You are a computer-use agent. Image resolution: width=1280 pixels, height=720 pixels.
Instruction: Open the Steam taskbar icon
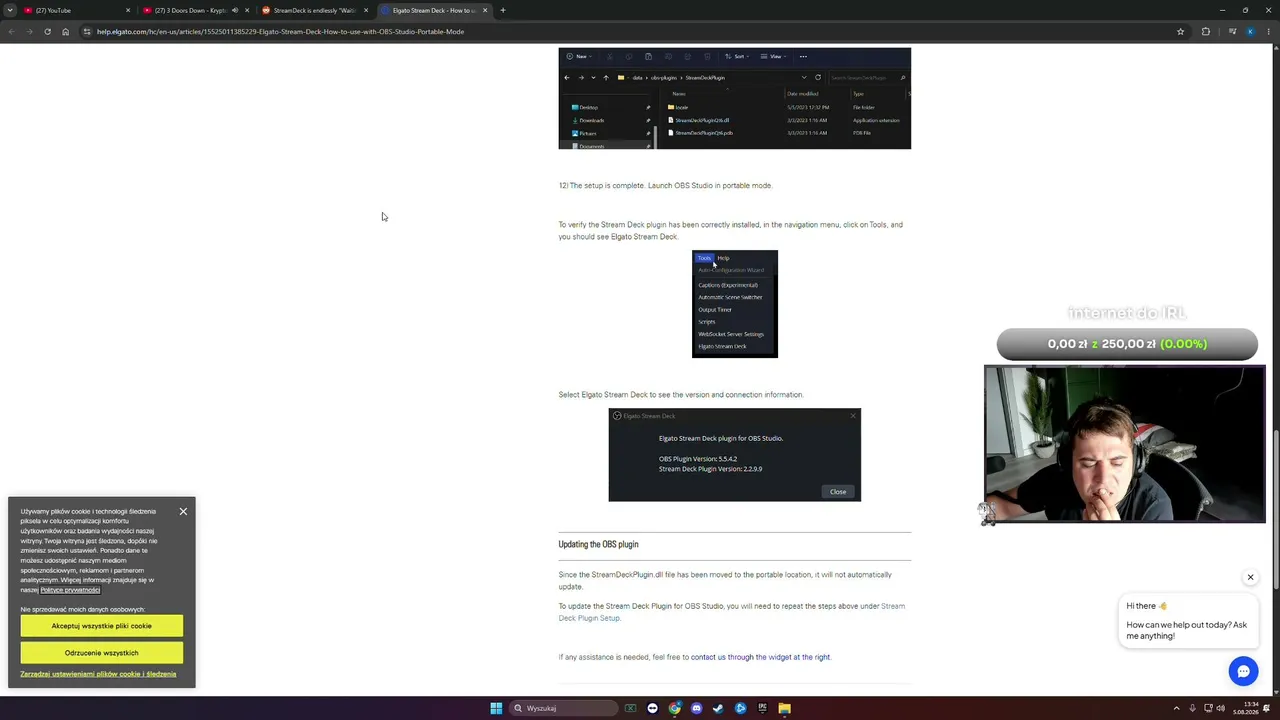click(718, 708)
